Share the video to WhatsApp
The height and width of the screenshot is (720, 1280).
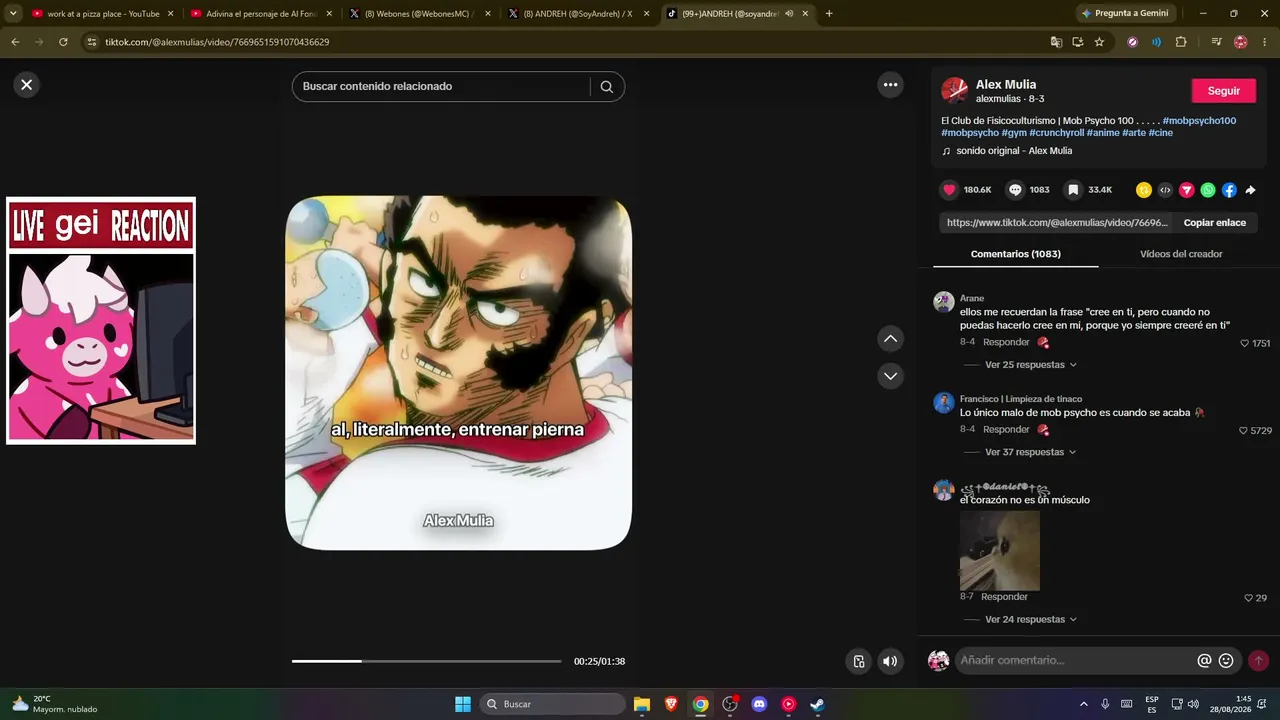pyautogui.click(x=1208, y=190)
